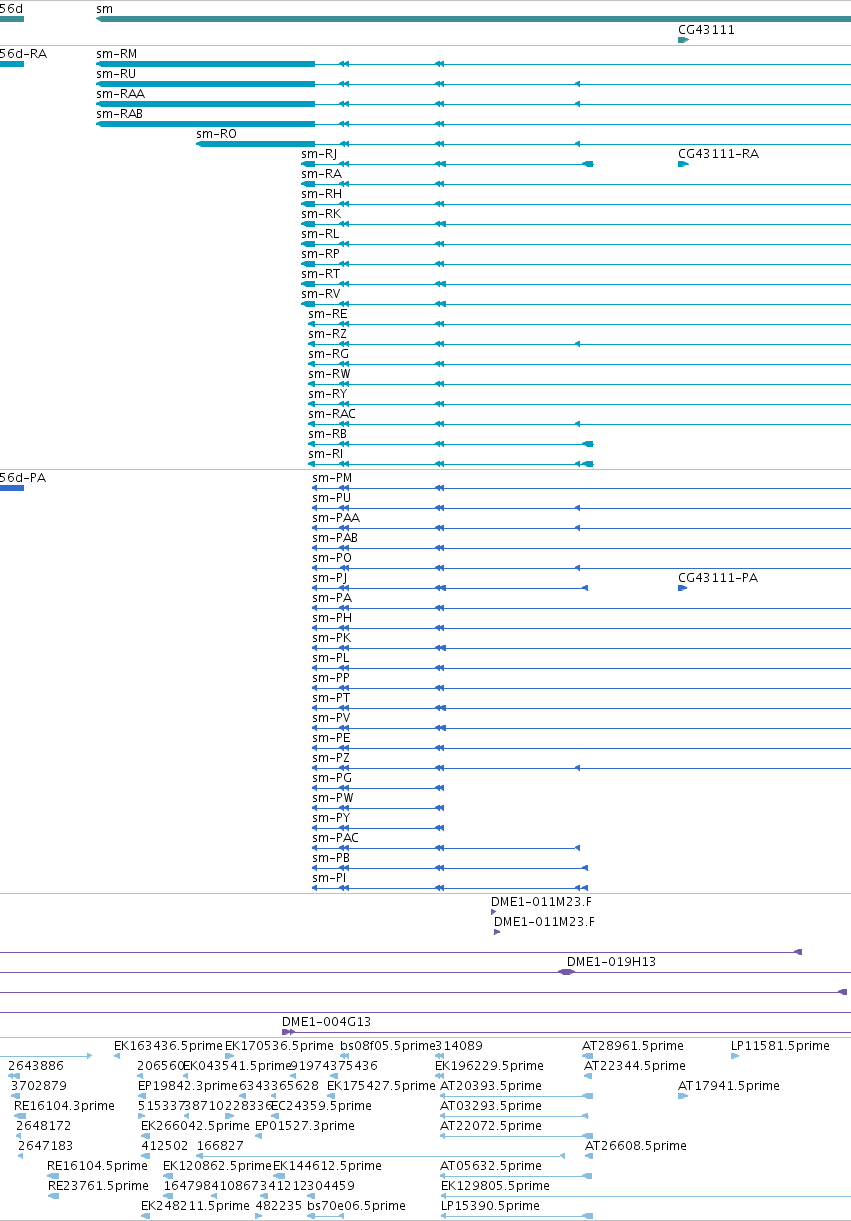Screen dimensions: 851x1221
Task: Click the sm-RJ transcript label
Action: coord(319,154)
